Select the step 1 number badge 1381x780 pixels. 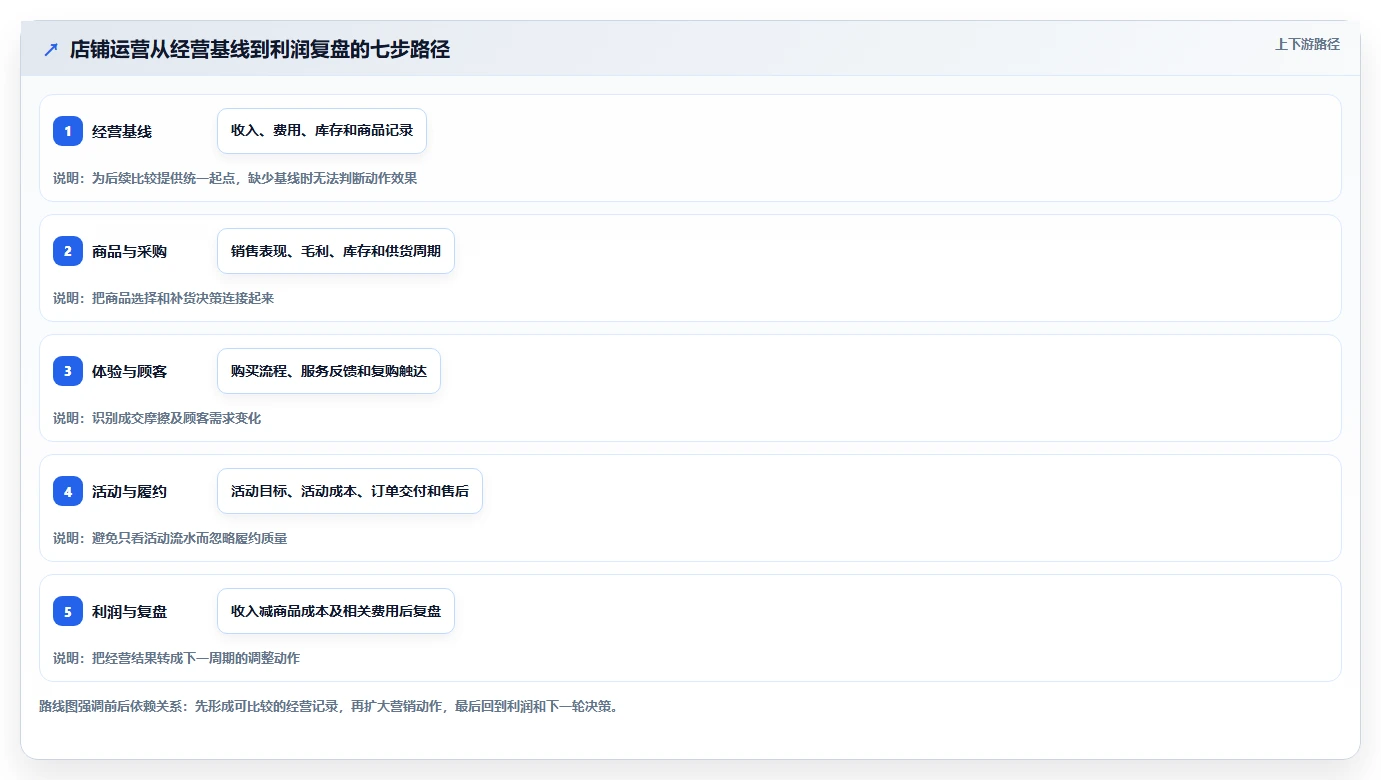click(68, 131)
